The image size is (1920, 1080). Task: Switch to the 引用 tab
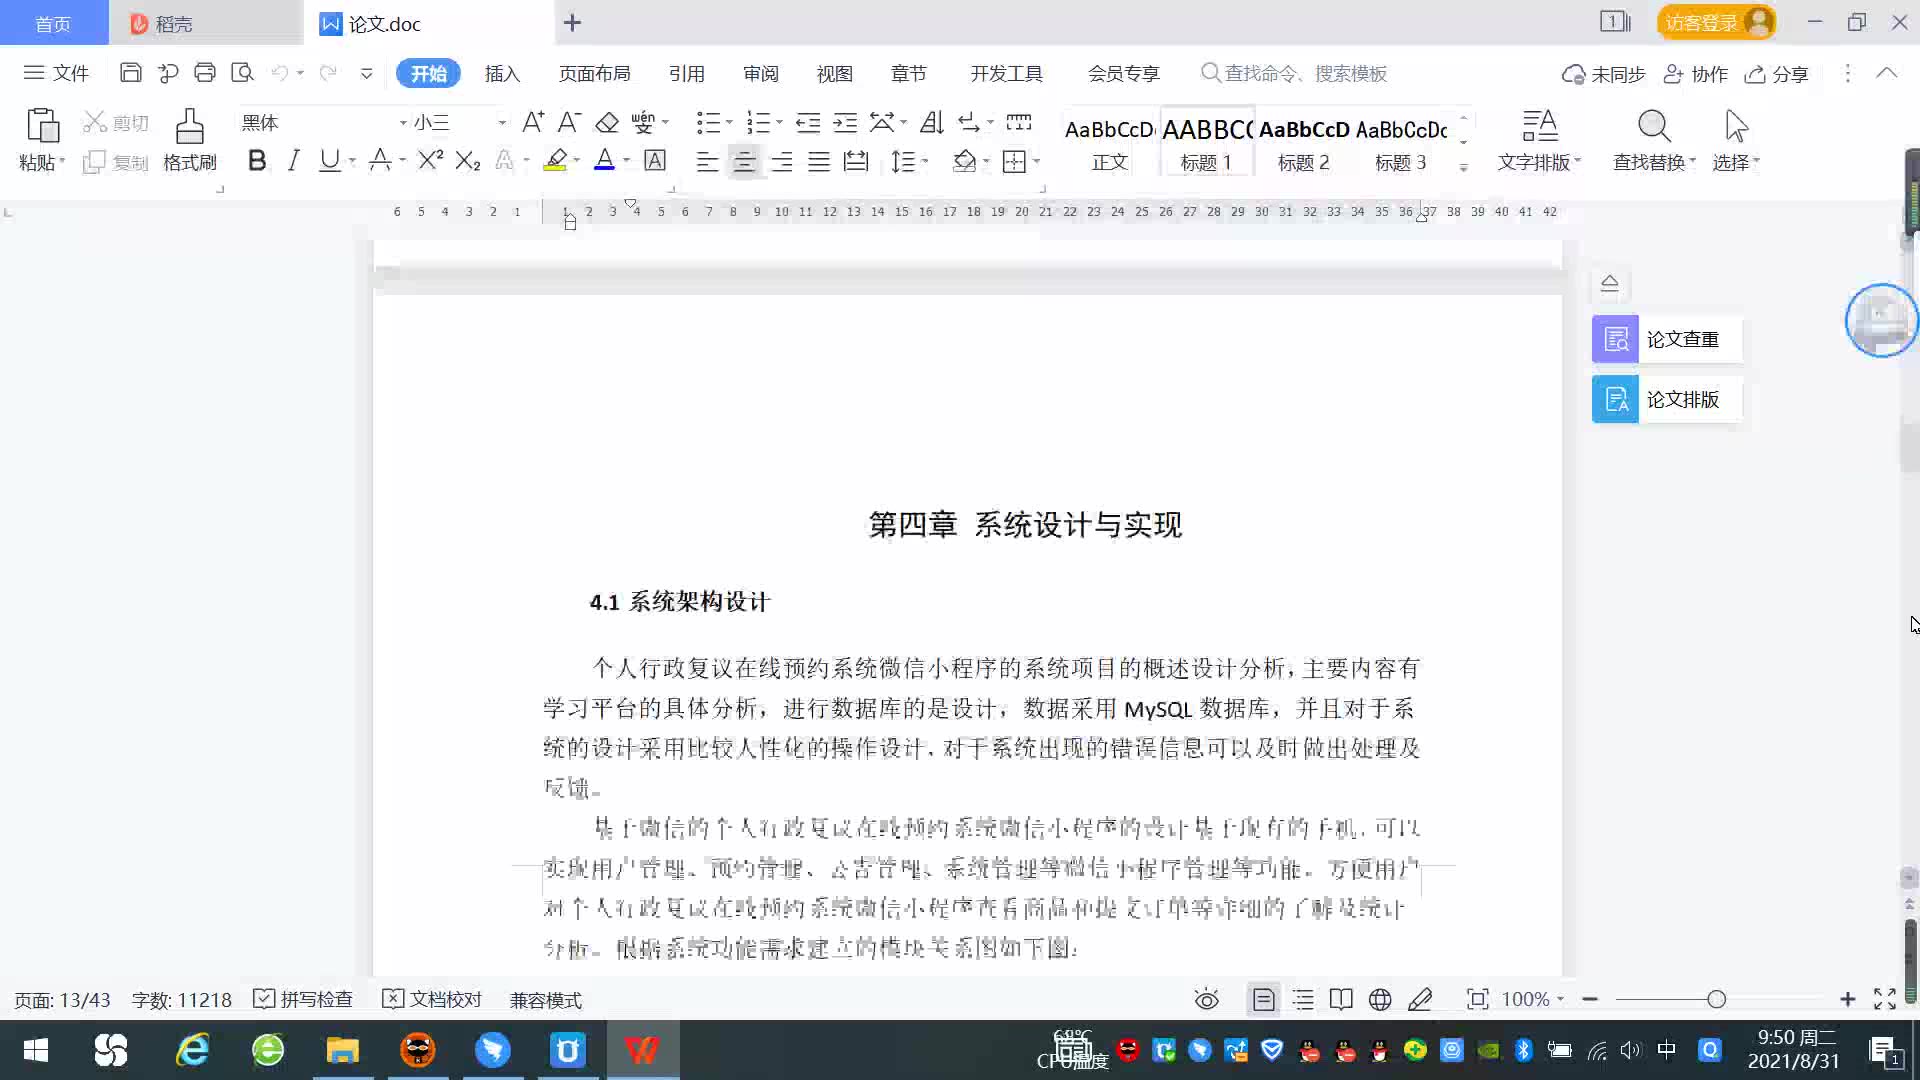click(x=686, y=73)
